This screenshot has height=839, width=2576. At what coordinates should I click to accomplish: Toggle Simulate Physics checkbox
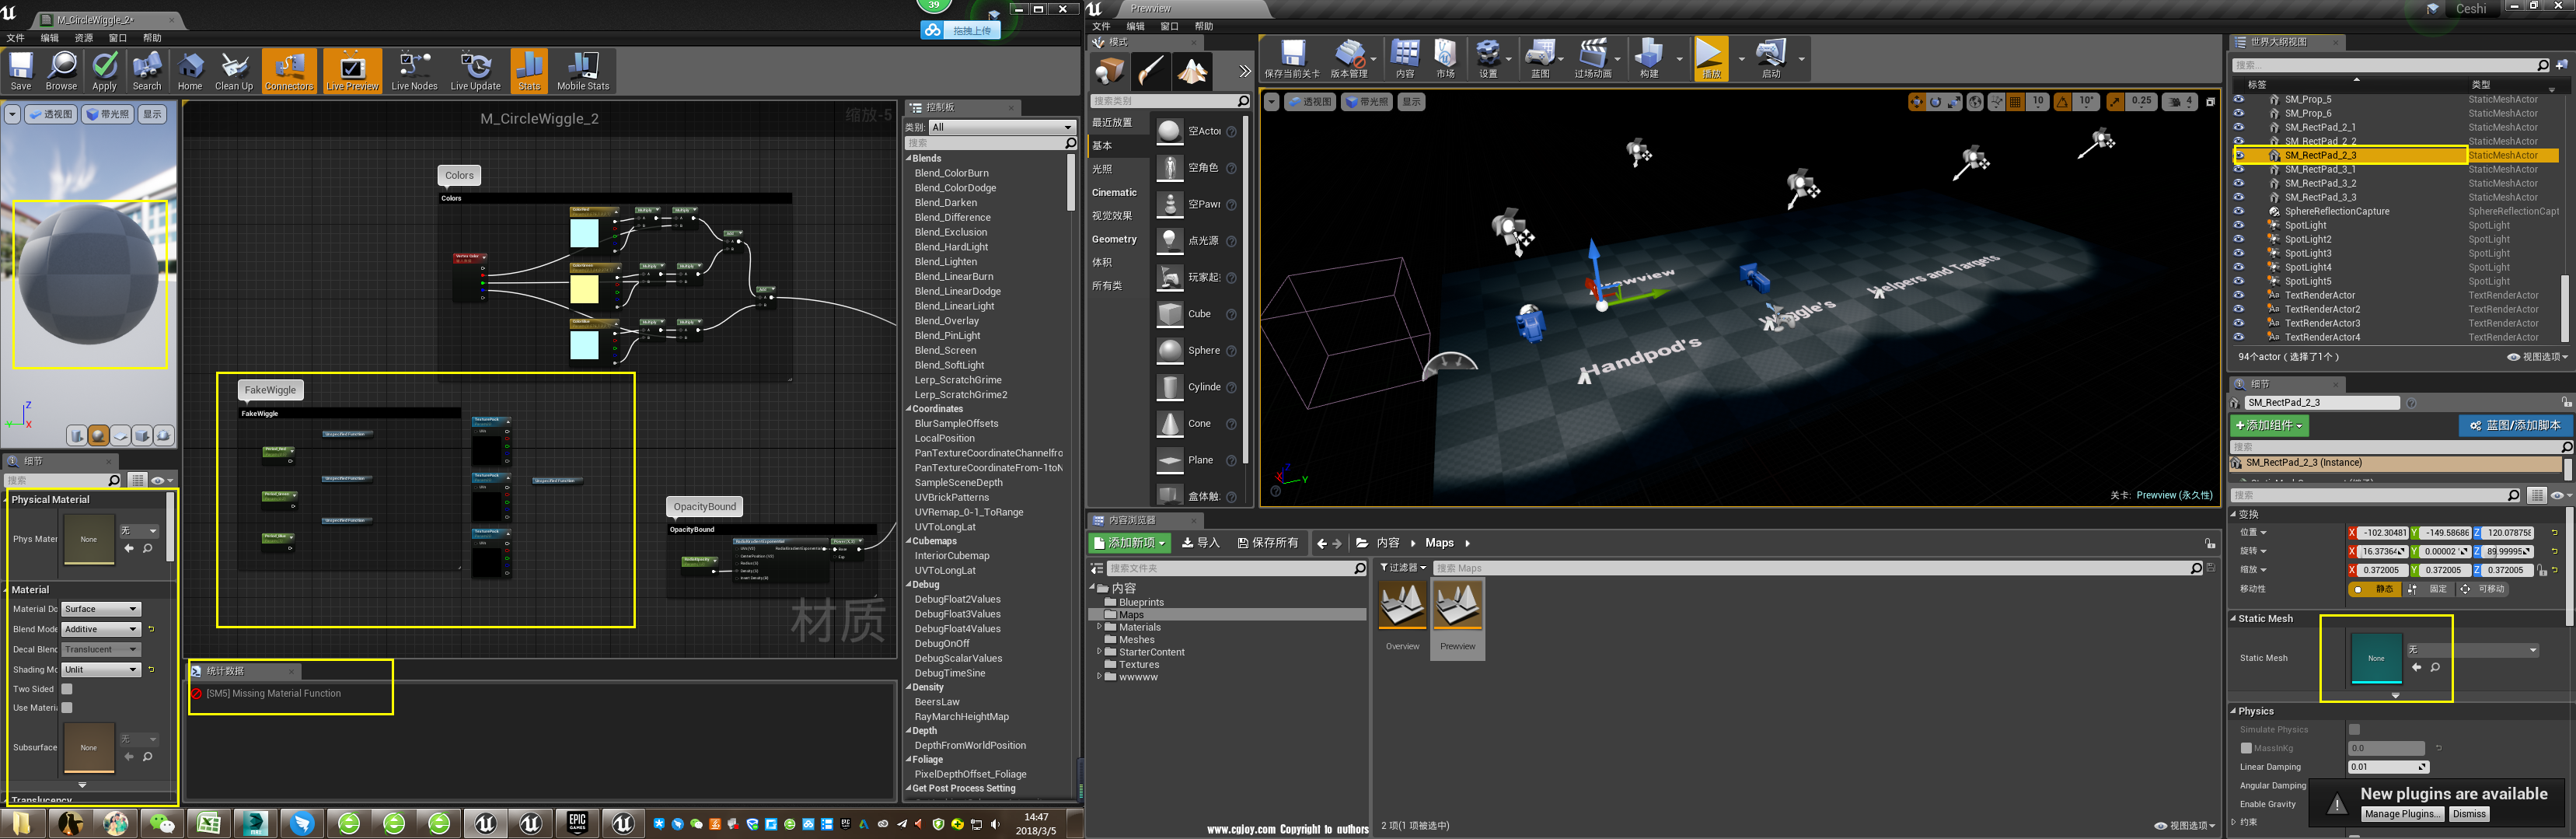tap(2354, 730)
